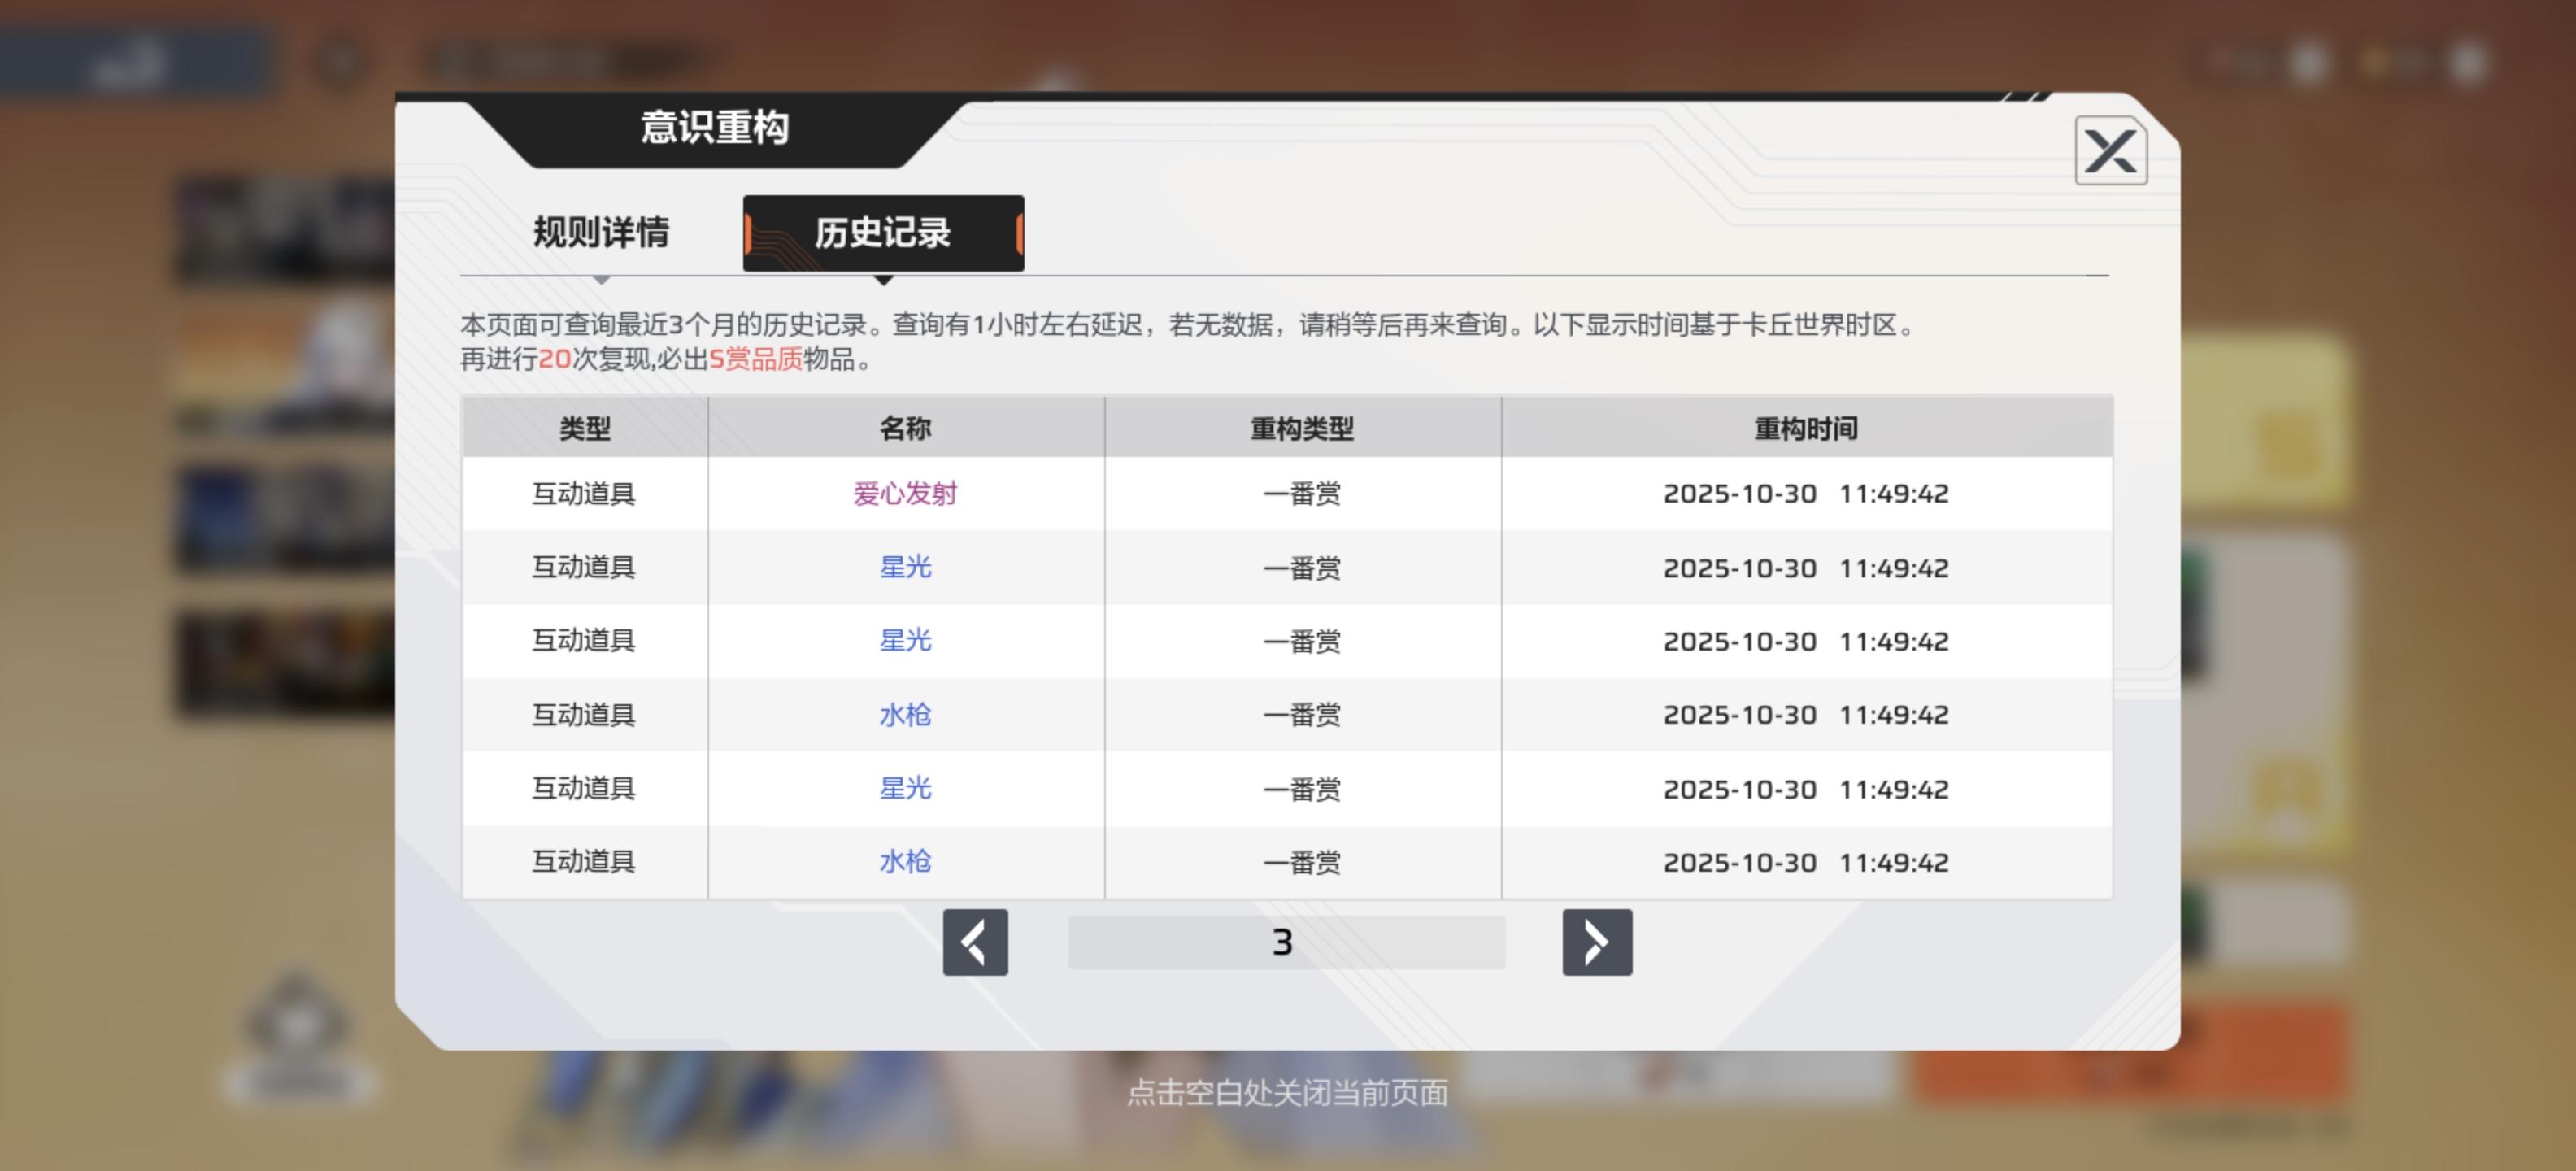Viewport: 2576px width, 1171px height.
Task: Click the 名称 column header
Action: pyautogui.click(x=905, y=428)
